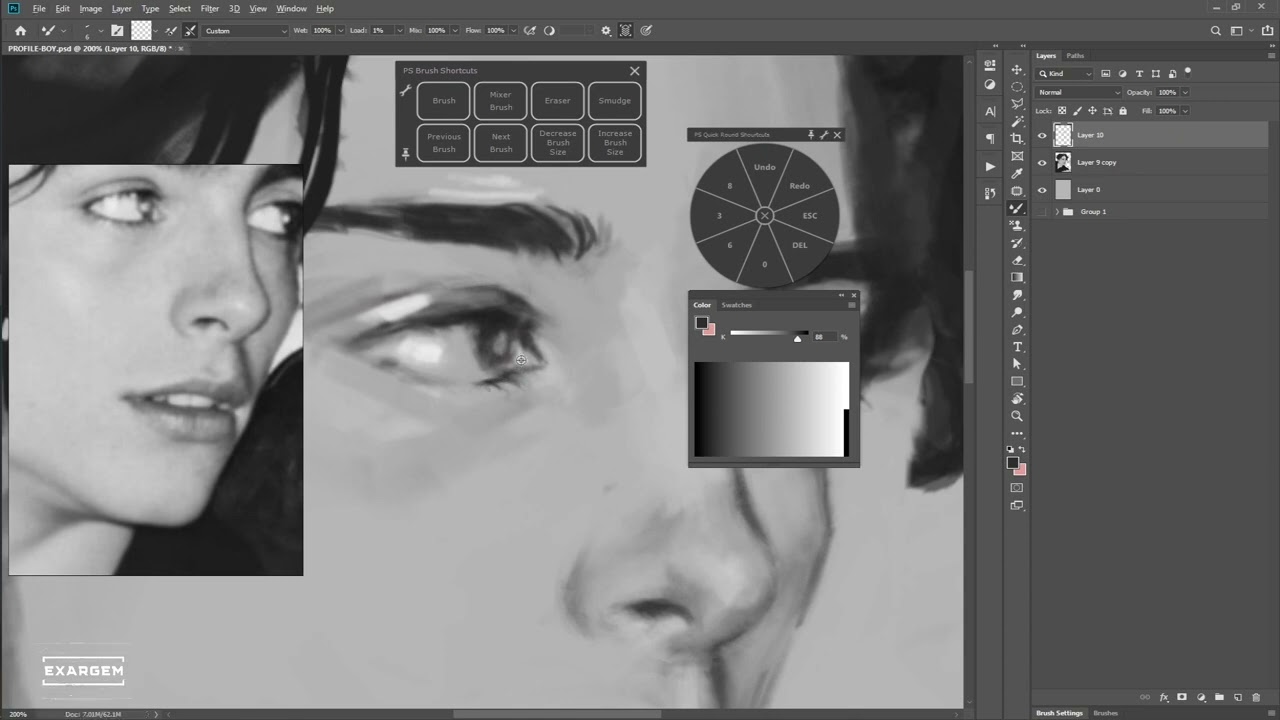
Task: Select the Eyedropper tool
Action: [x=1017, y=173]
